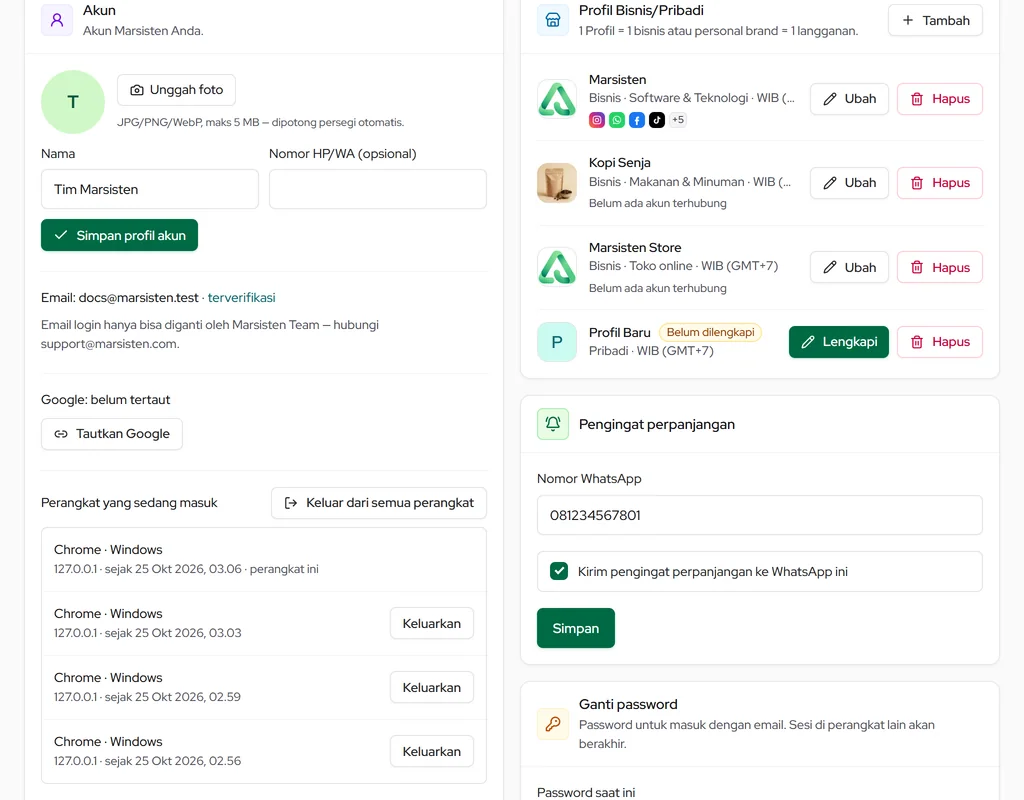The height and width of the screenshot is (800, 1024).
Task: Click the Profil Bisnis store icon
Action: point(552,20)
